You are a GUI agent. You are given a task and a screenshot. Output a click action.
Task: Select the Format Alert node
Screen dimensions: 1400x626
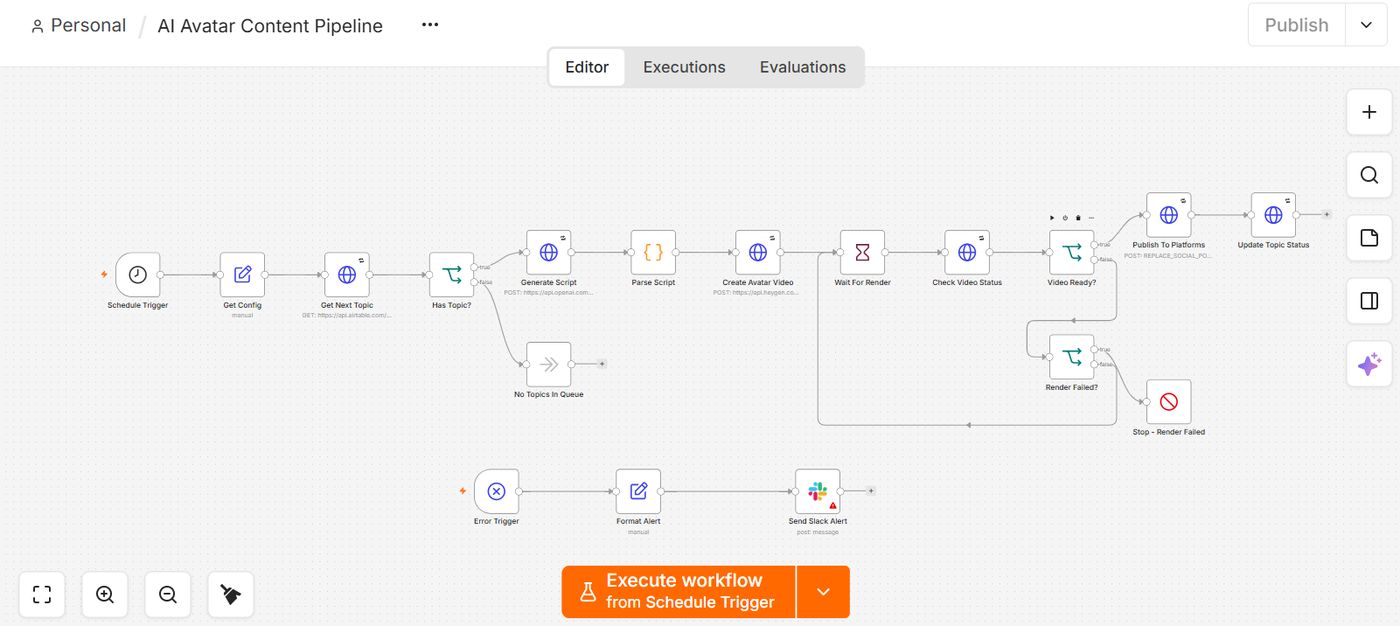(x=638, y=491)
